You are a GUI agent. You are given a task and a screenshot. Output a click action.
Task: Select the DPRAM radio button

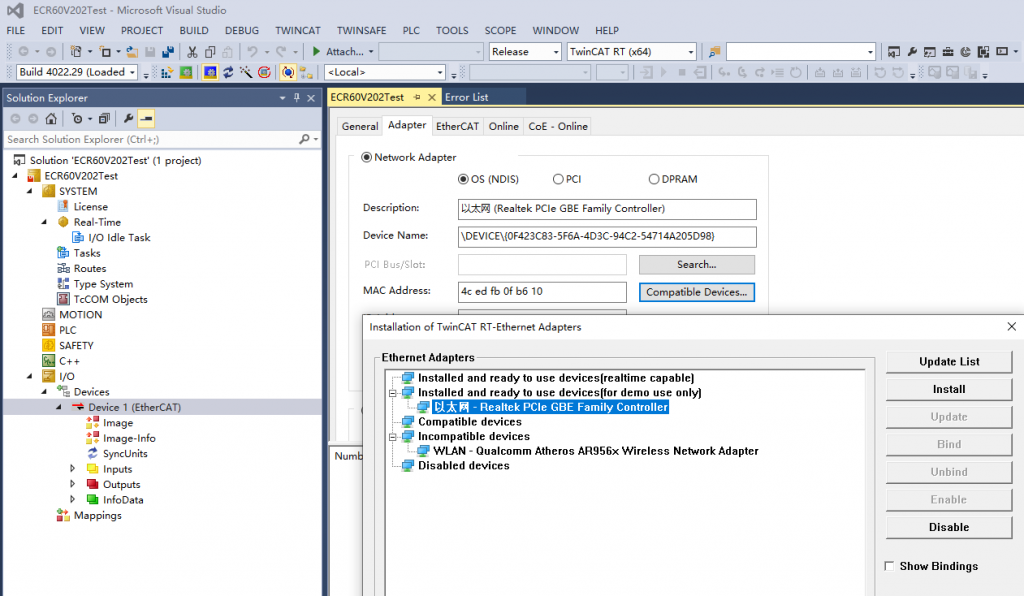[x=654, y=179]
